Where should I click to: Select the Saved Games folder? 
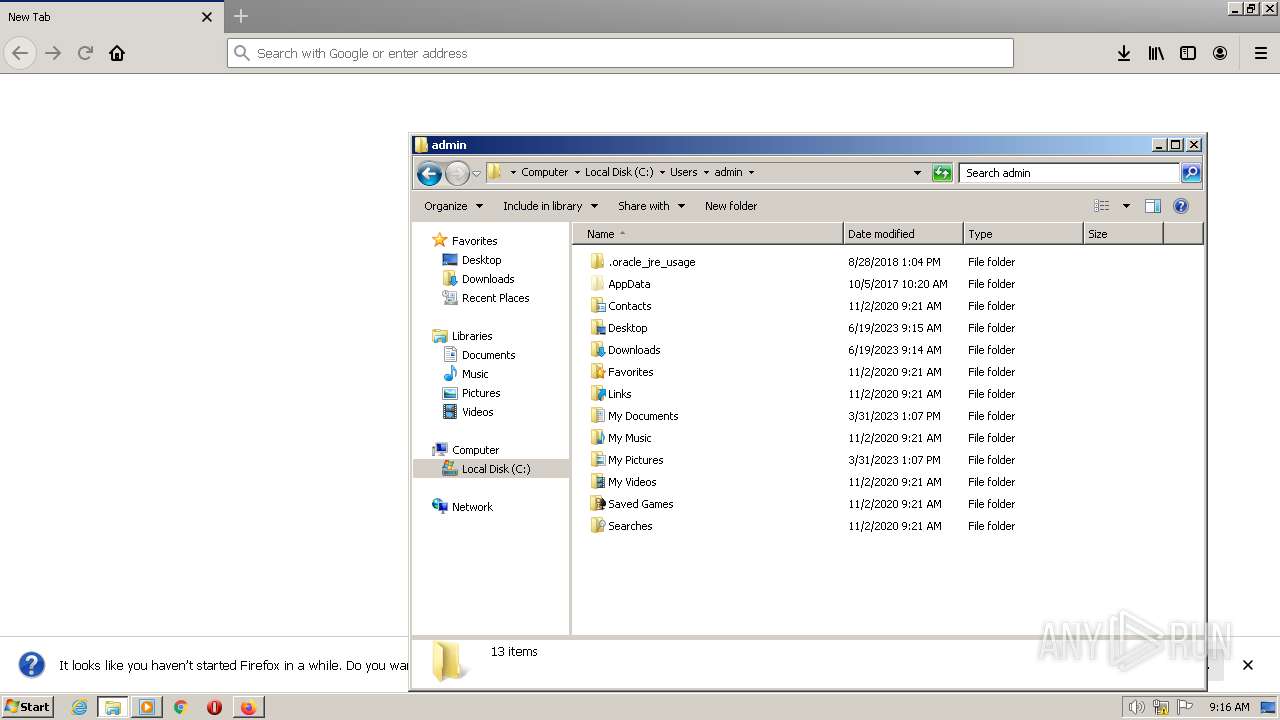tap(640, 504)
